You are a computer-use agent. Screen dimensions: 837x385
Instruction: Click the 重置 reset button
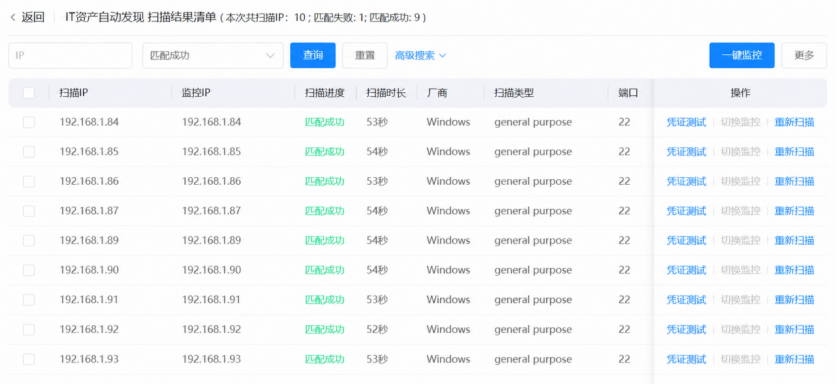365,56
